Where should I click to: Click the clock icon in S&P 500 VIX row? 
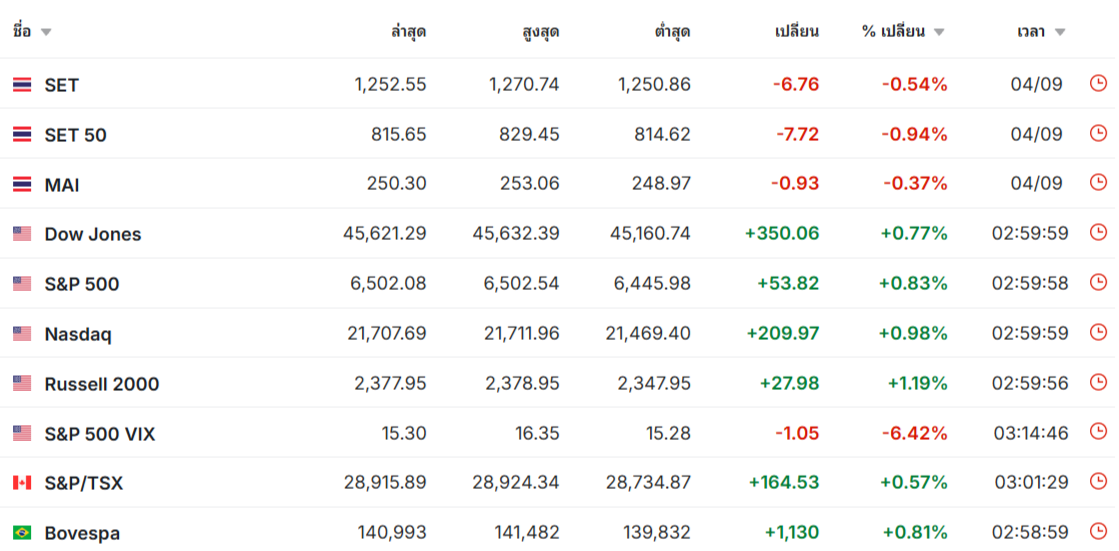pos(1098,433)
